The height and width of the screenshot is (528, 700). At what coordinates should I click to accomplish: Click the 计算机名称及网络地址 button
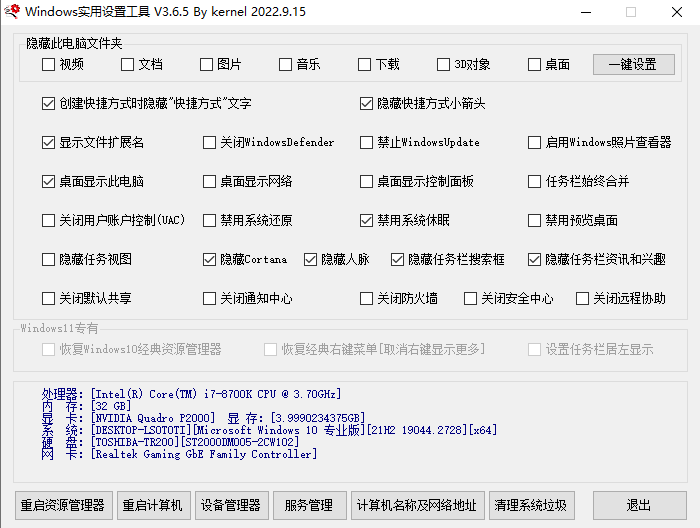(418, 505)
